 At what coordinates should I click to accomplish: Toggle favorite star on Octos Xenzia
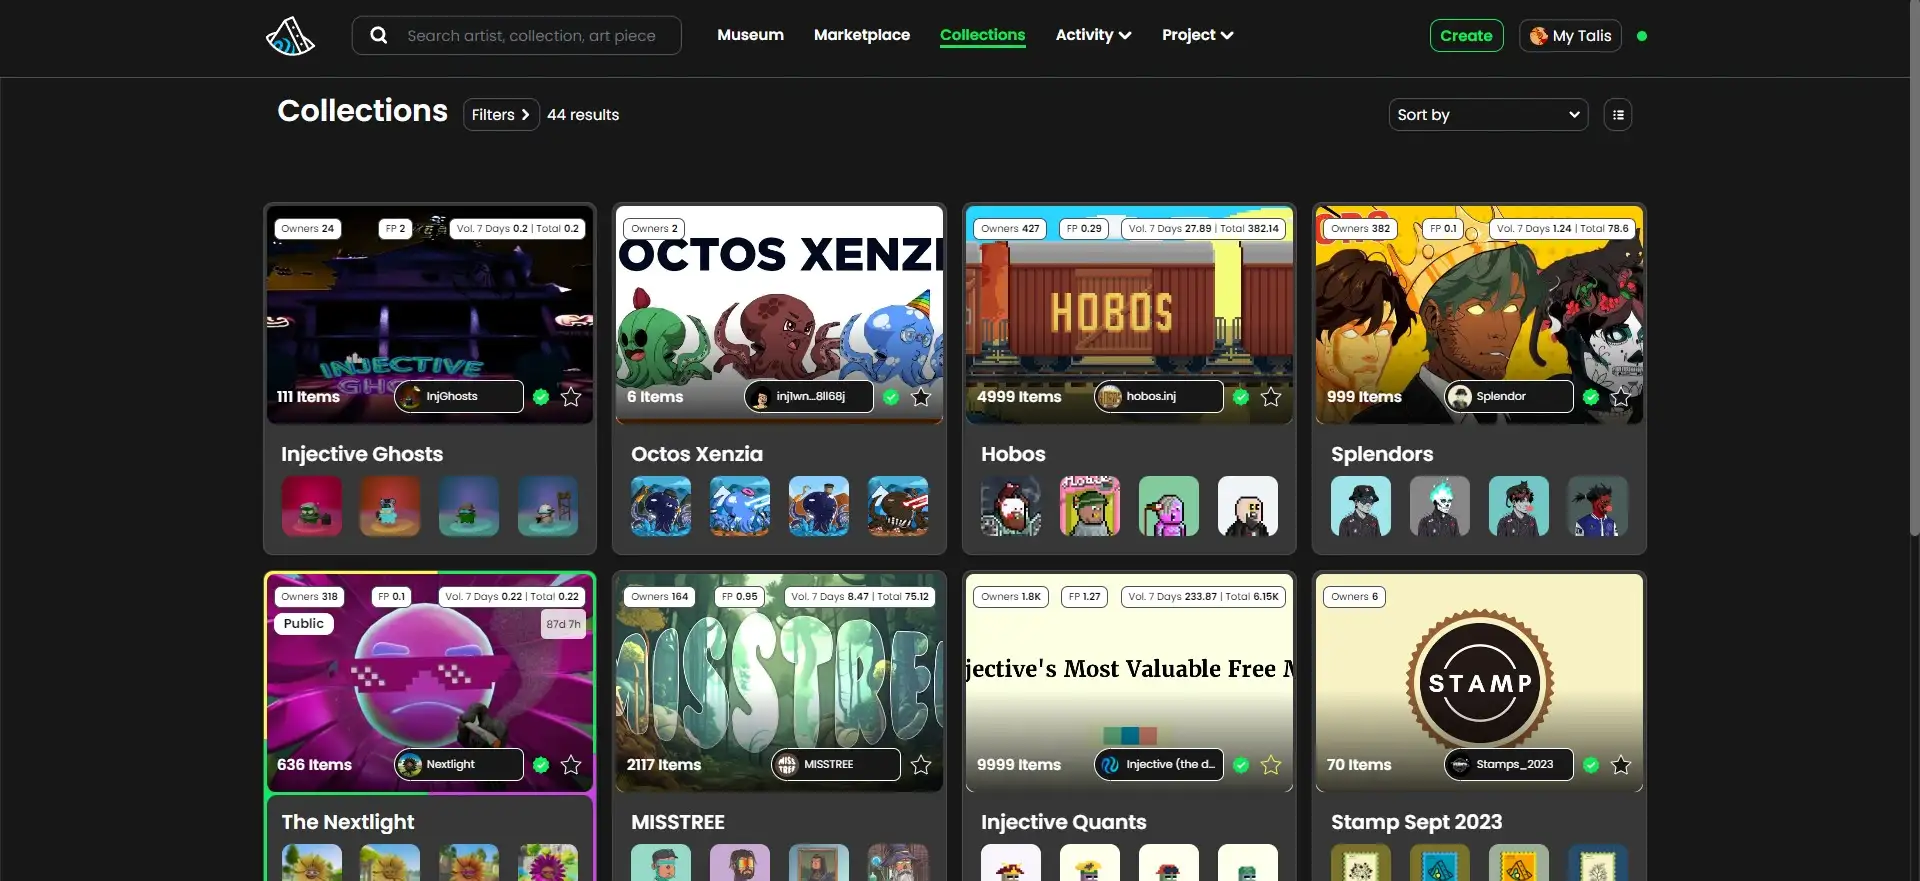coord(921,397)
